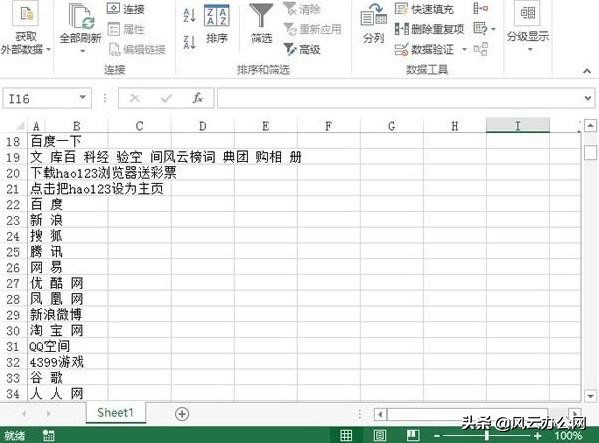Viewport: 599px width, 443px height.
Task: Click What-If Analysis icon
Action: tap(480, 28)
